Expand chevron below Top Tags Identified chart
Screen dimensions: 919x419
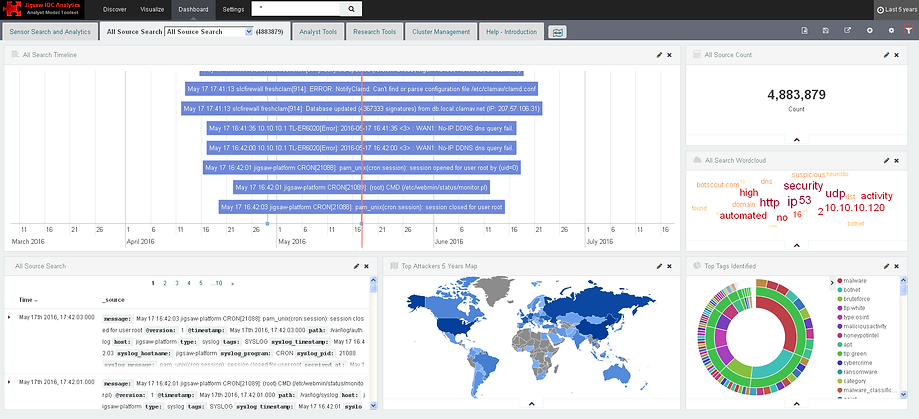(797, 403)
